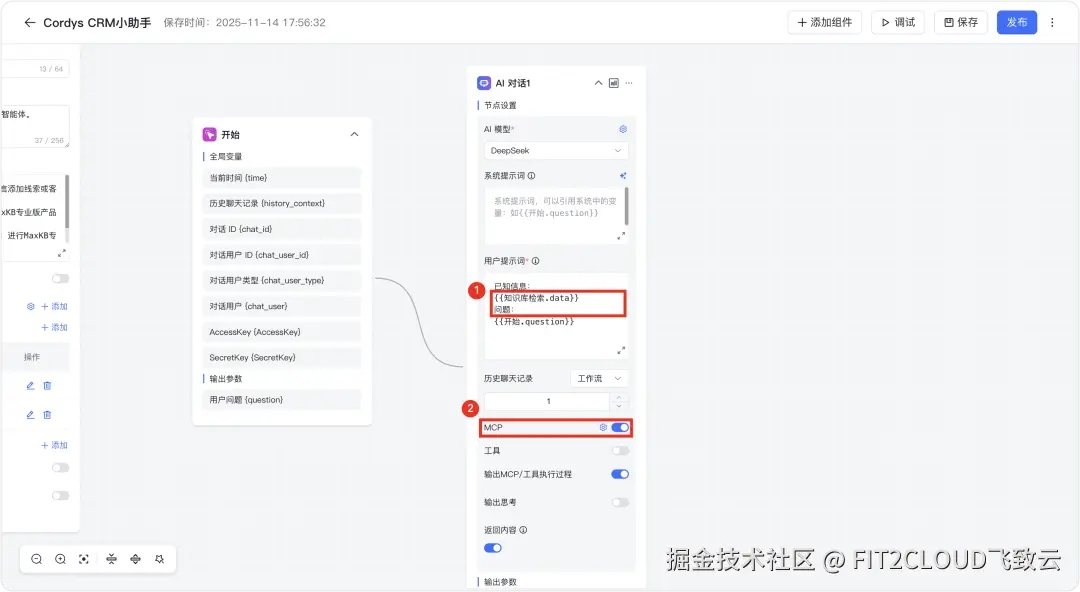Select the 对话用户 {chat_user} variable row
The image size is (1080, 592).
(282, 306)
